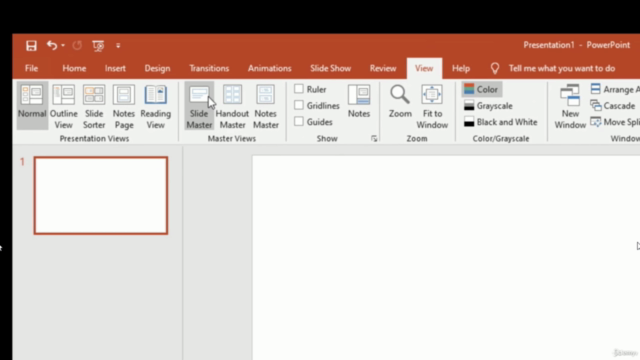Viewport: 640px width, 360px height.
Task: Open the Review tab
Action: (383, 69)
